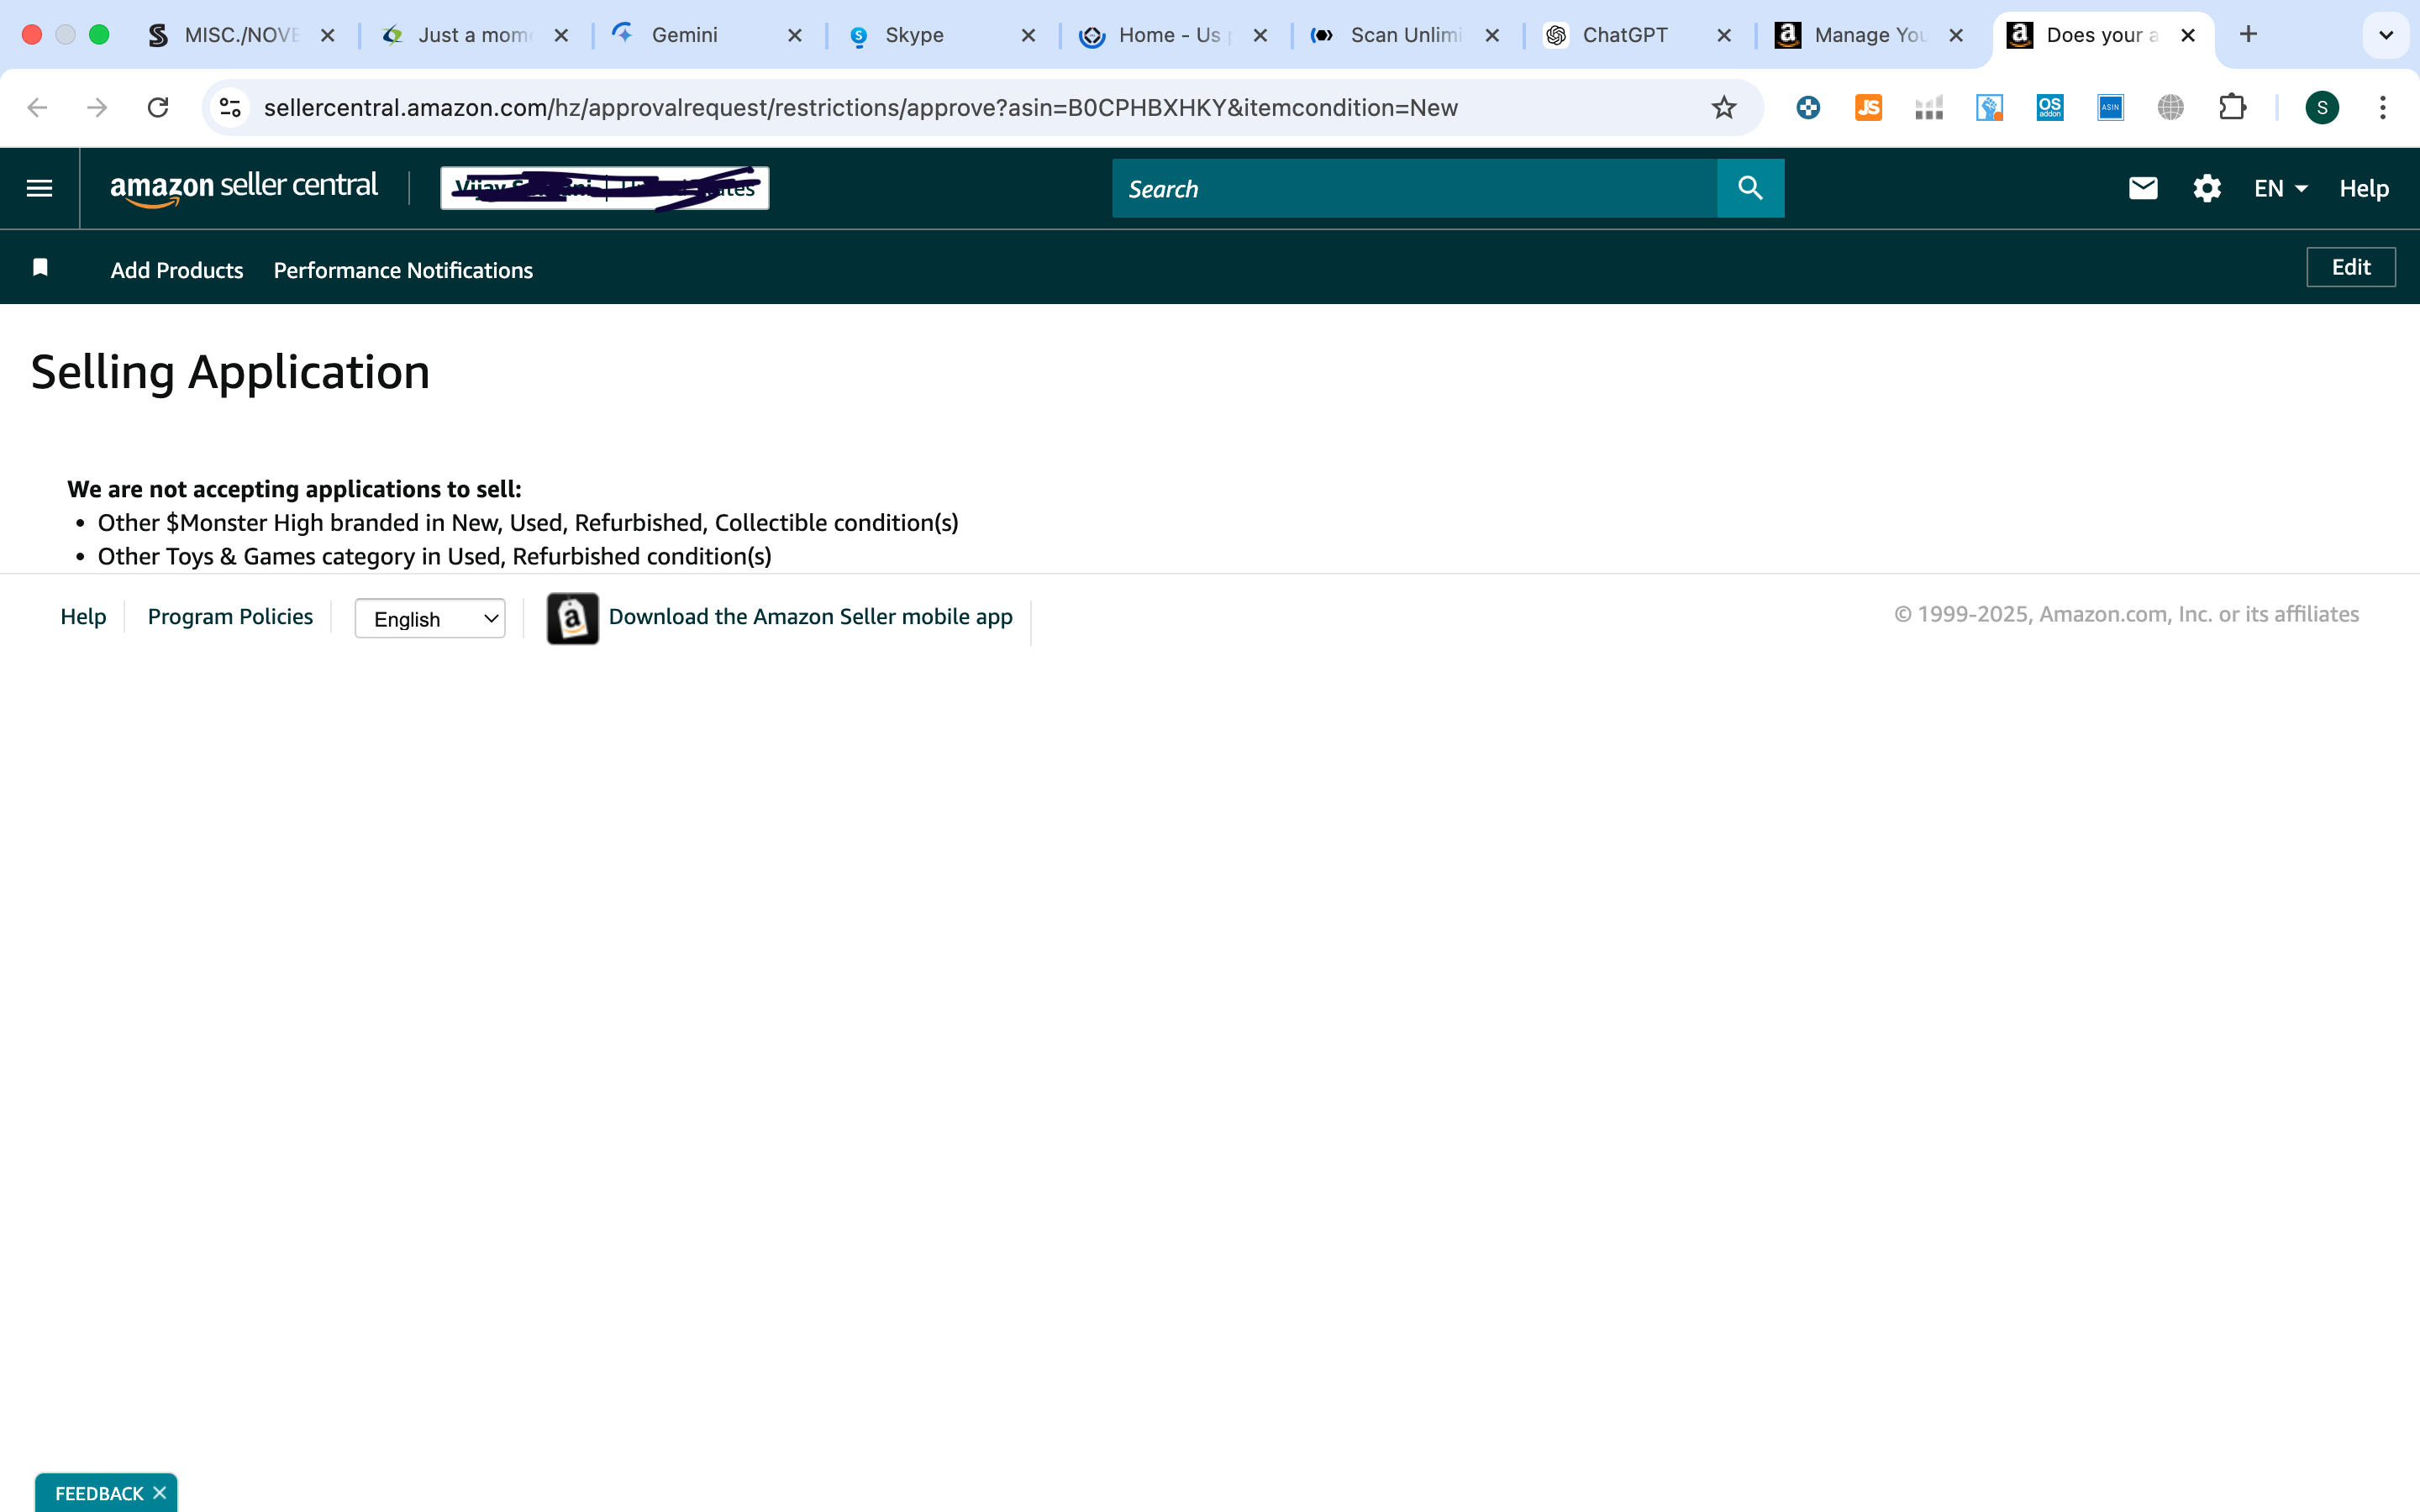Click the bookmark flag icon

[x=40, y=267]
